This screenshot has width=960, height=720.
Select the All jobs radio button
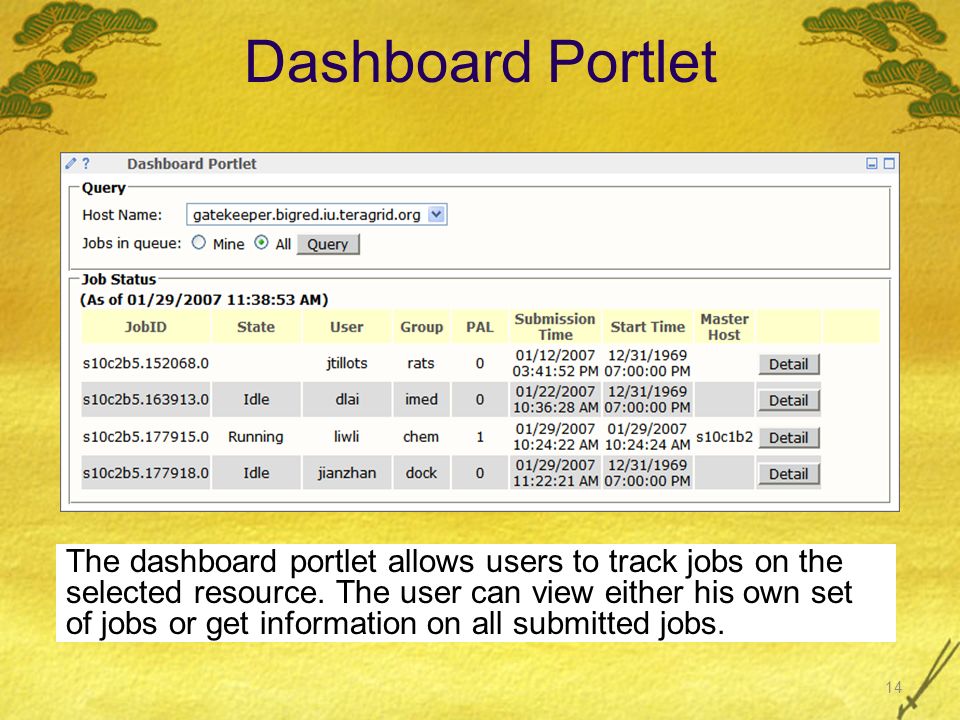point(261,242)
